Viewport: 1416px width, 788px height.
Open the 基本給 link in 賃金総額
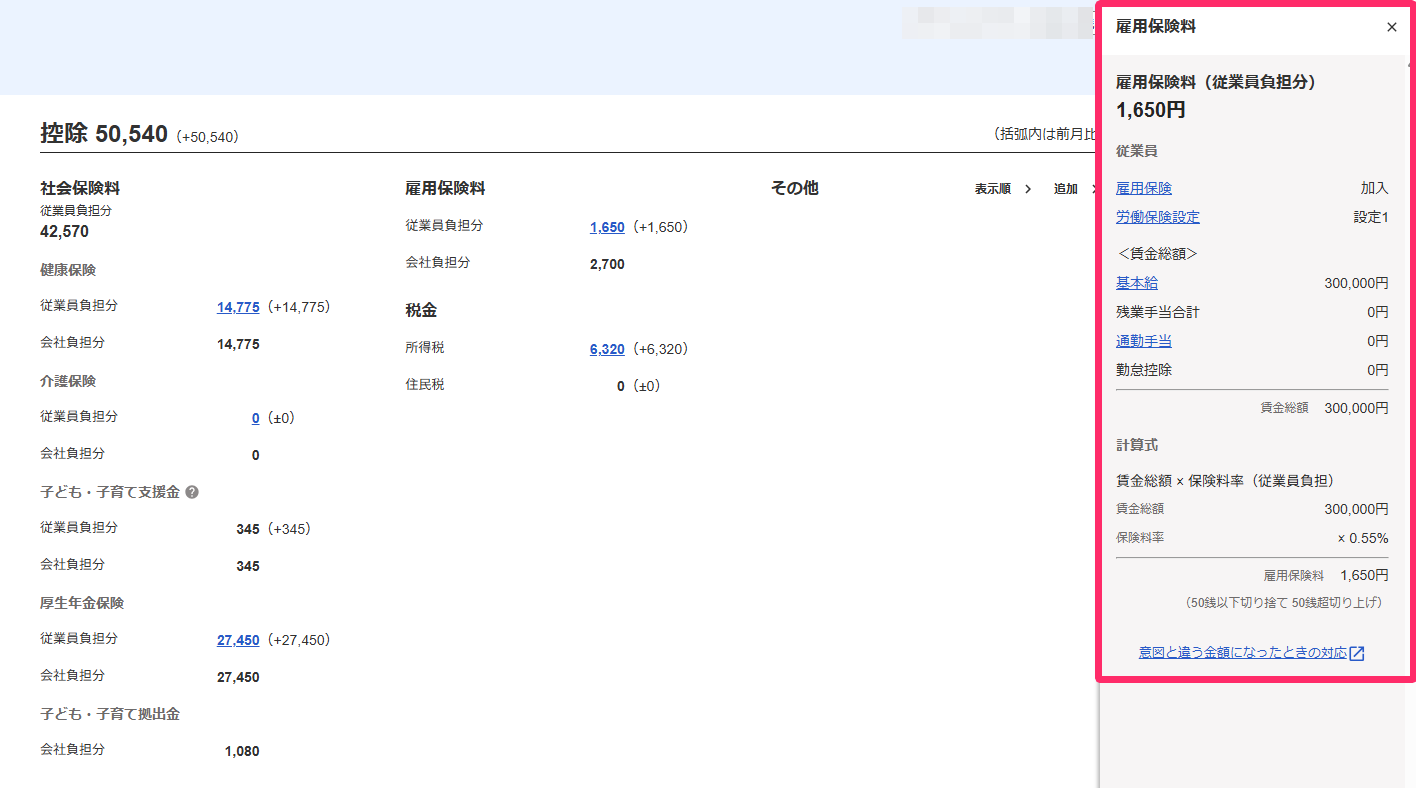(x=1137, y=283)
